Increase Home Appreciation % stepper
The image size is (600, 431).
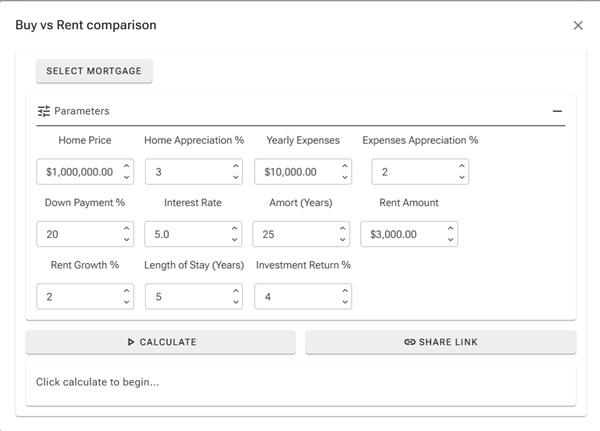pyautogui.click(x=235, y=166)
